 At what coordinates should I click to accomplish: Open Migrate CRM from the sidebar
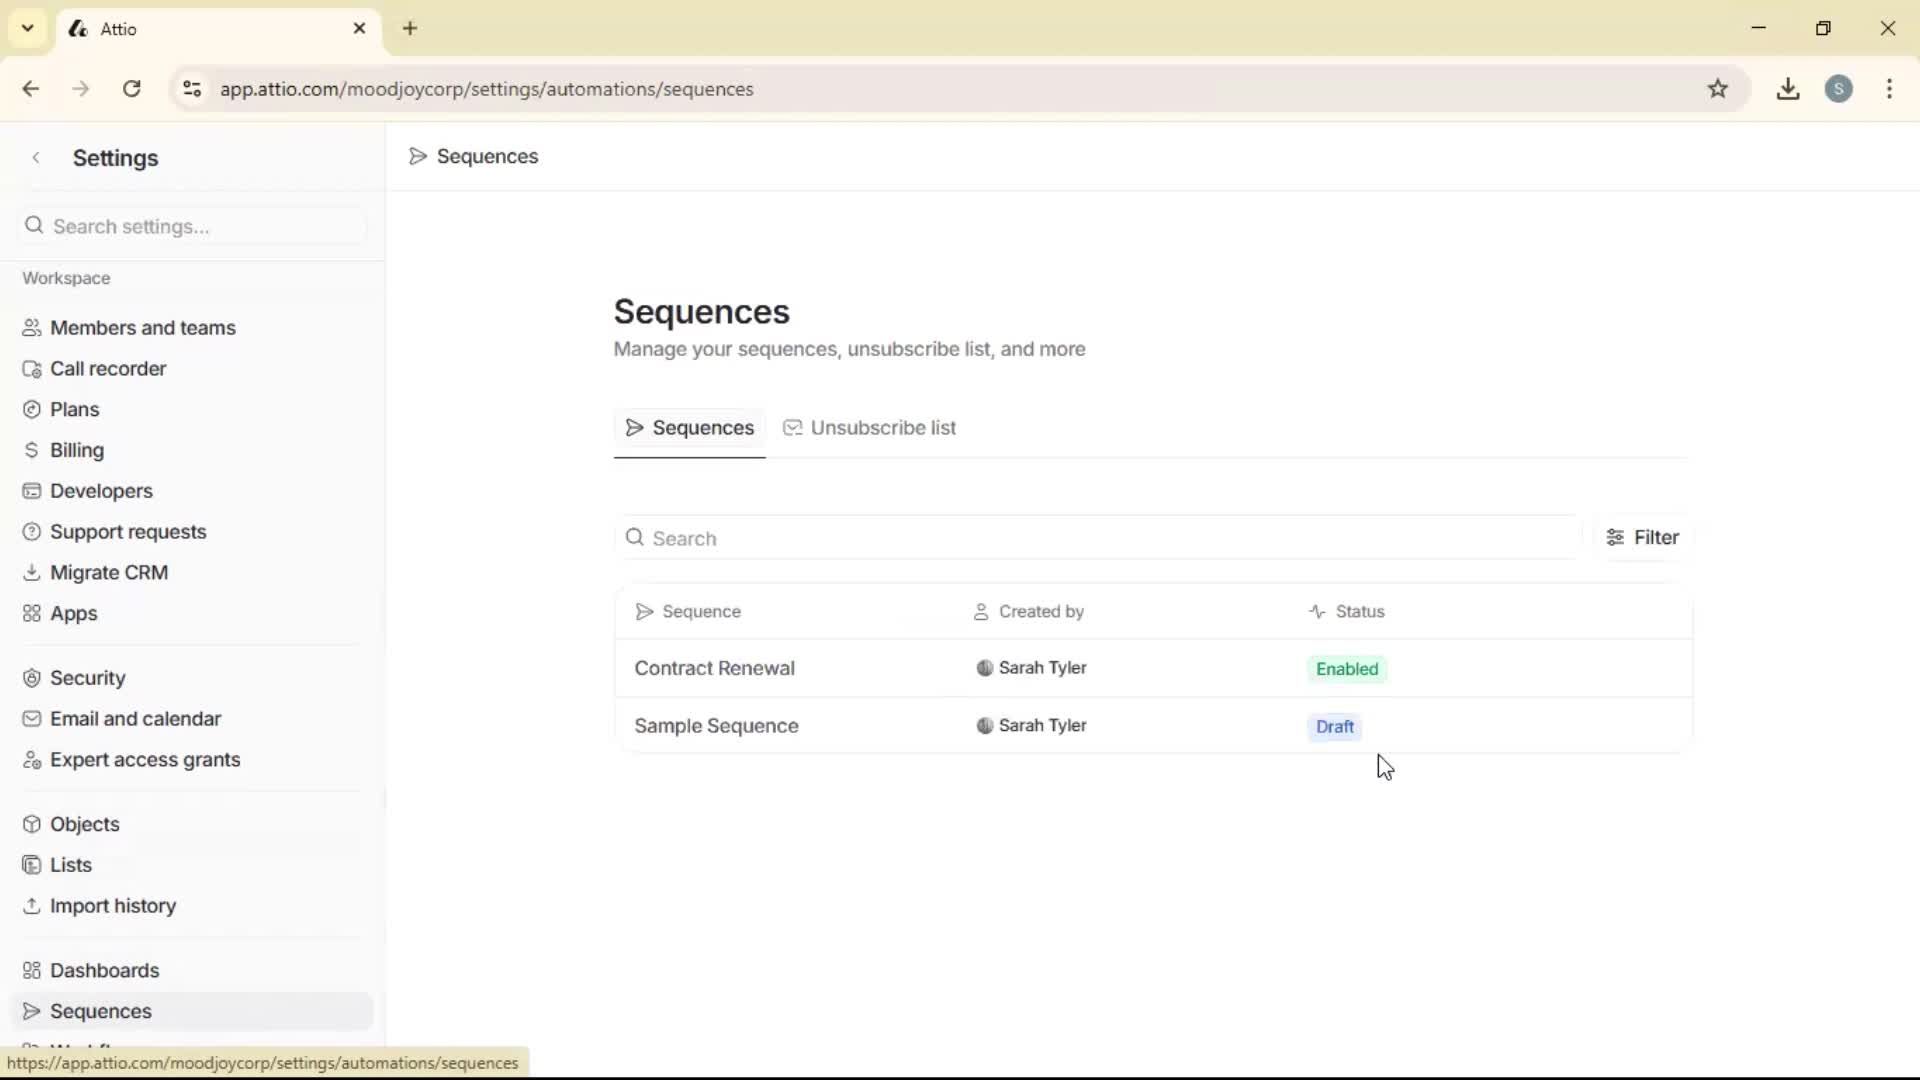point(110,572)
